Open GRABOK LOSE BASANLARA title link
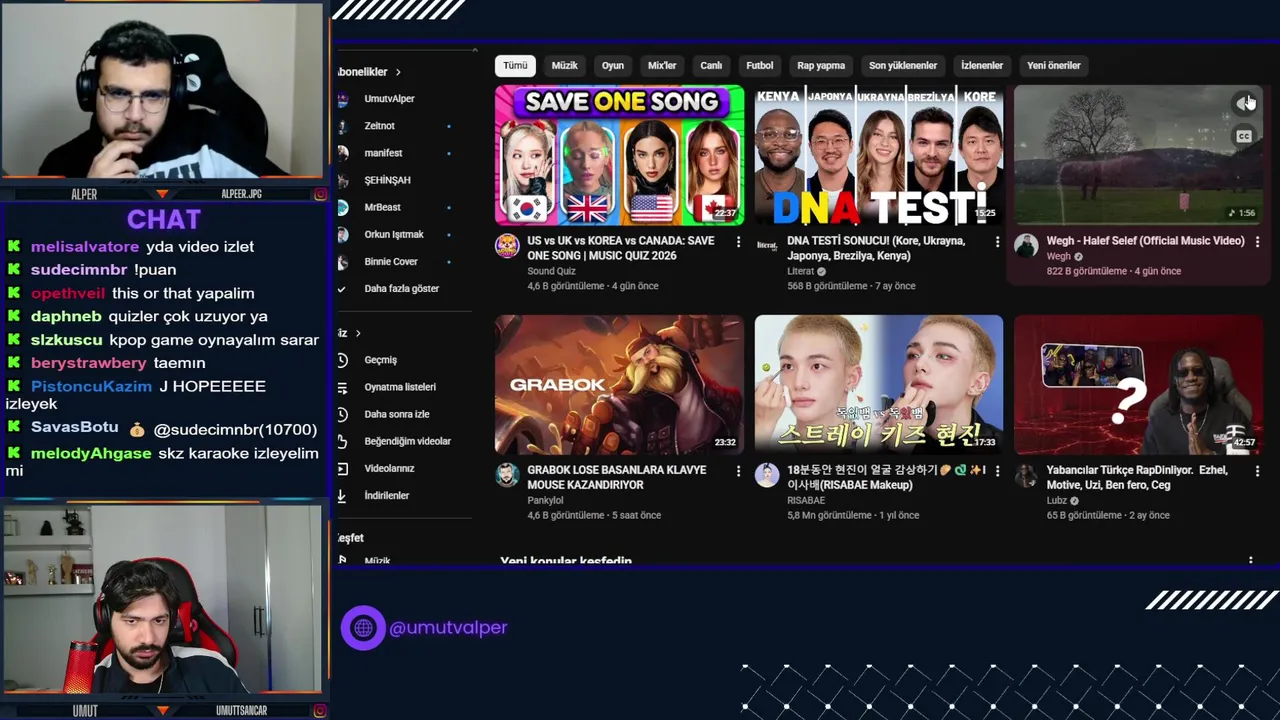This screenshot has height=720, width=1280. (617, 477)
